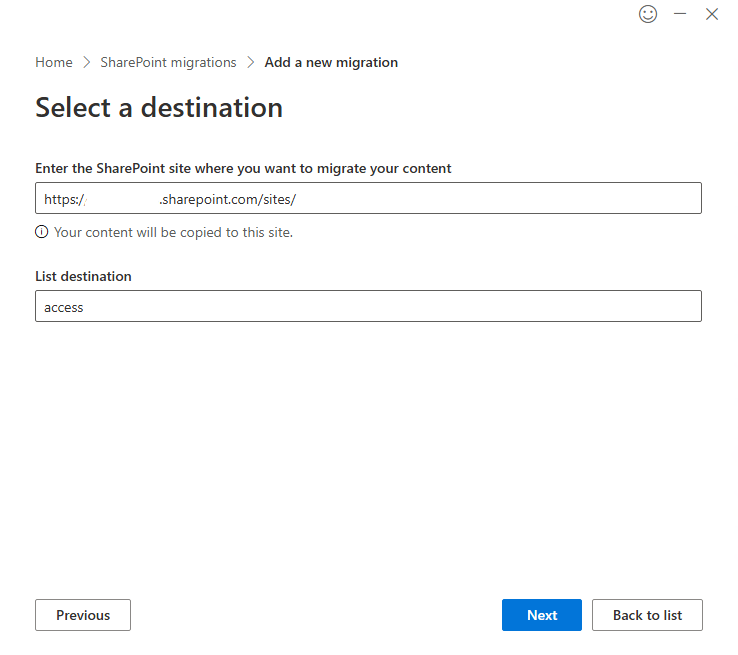Click the chevron after the Home breadcrumb
Viewport: 738px width, 655px height.
(x=86, y=62)
